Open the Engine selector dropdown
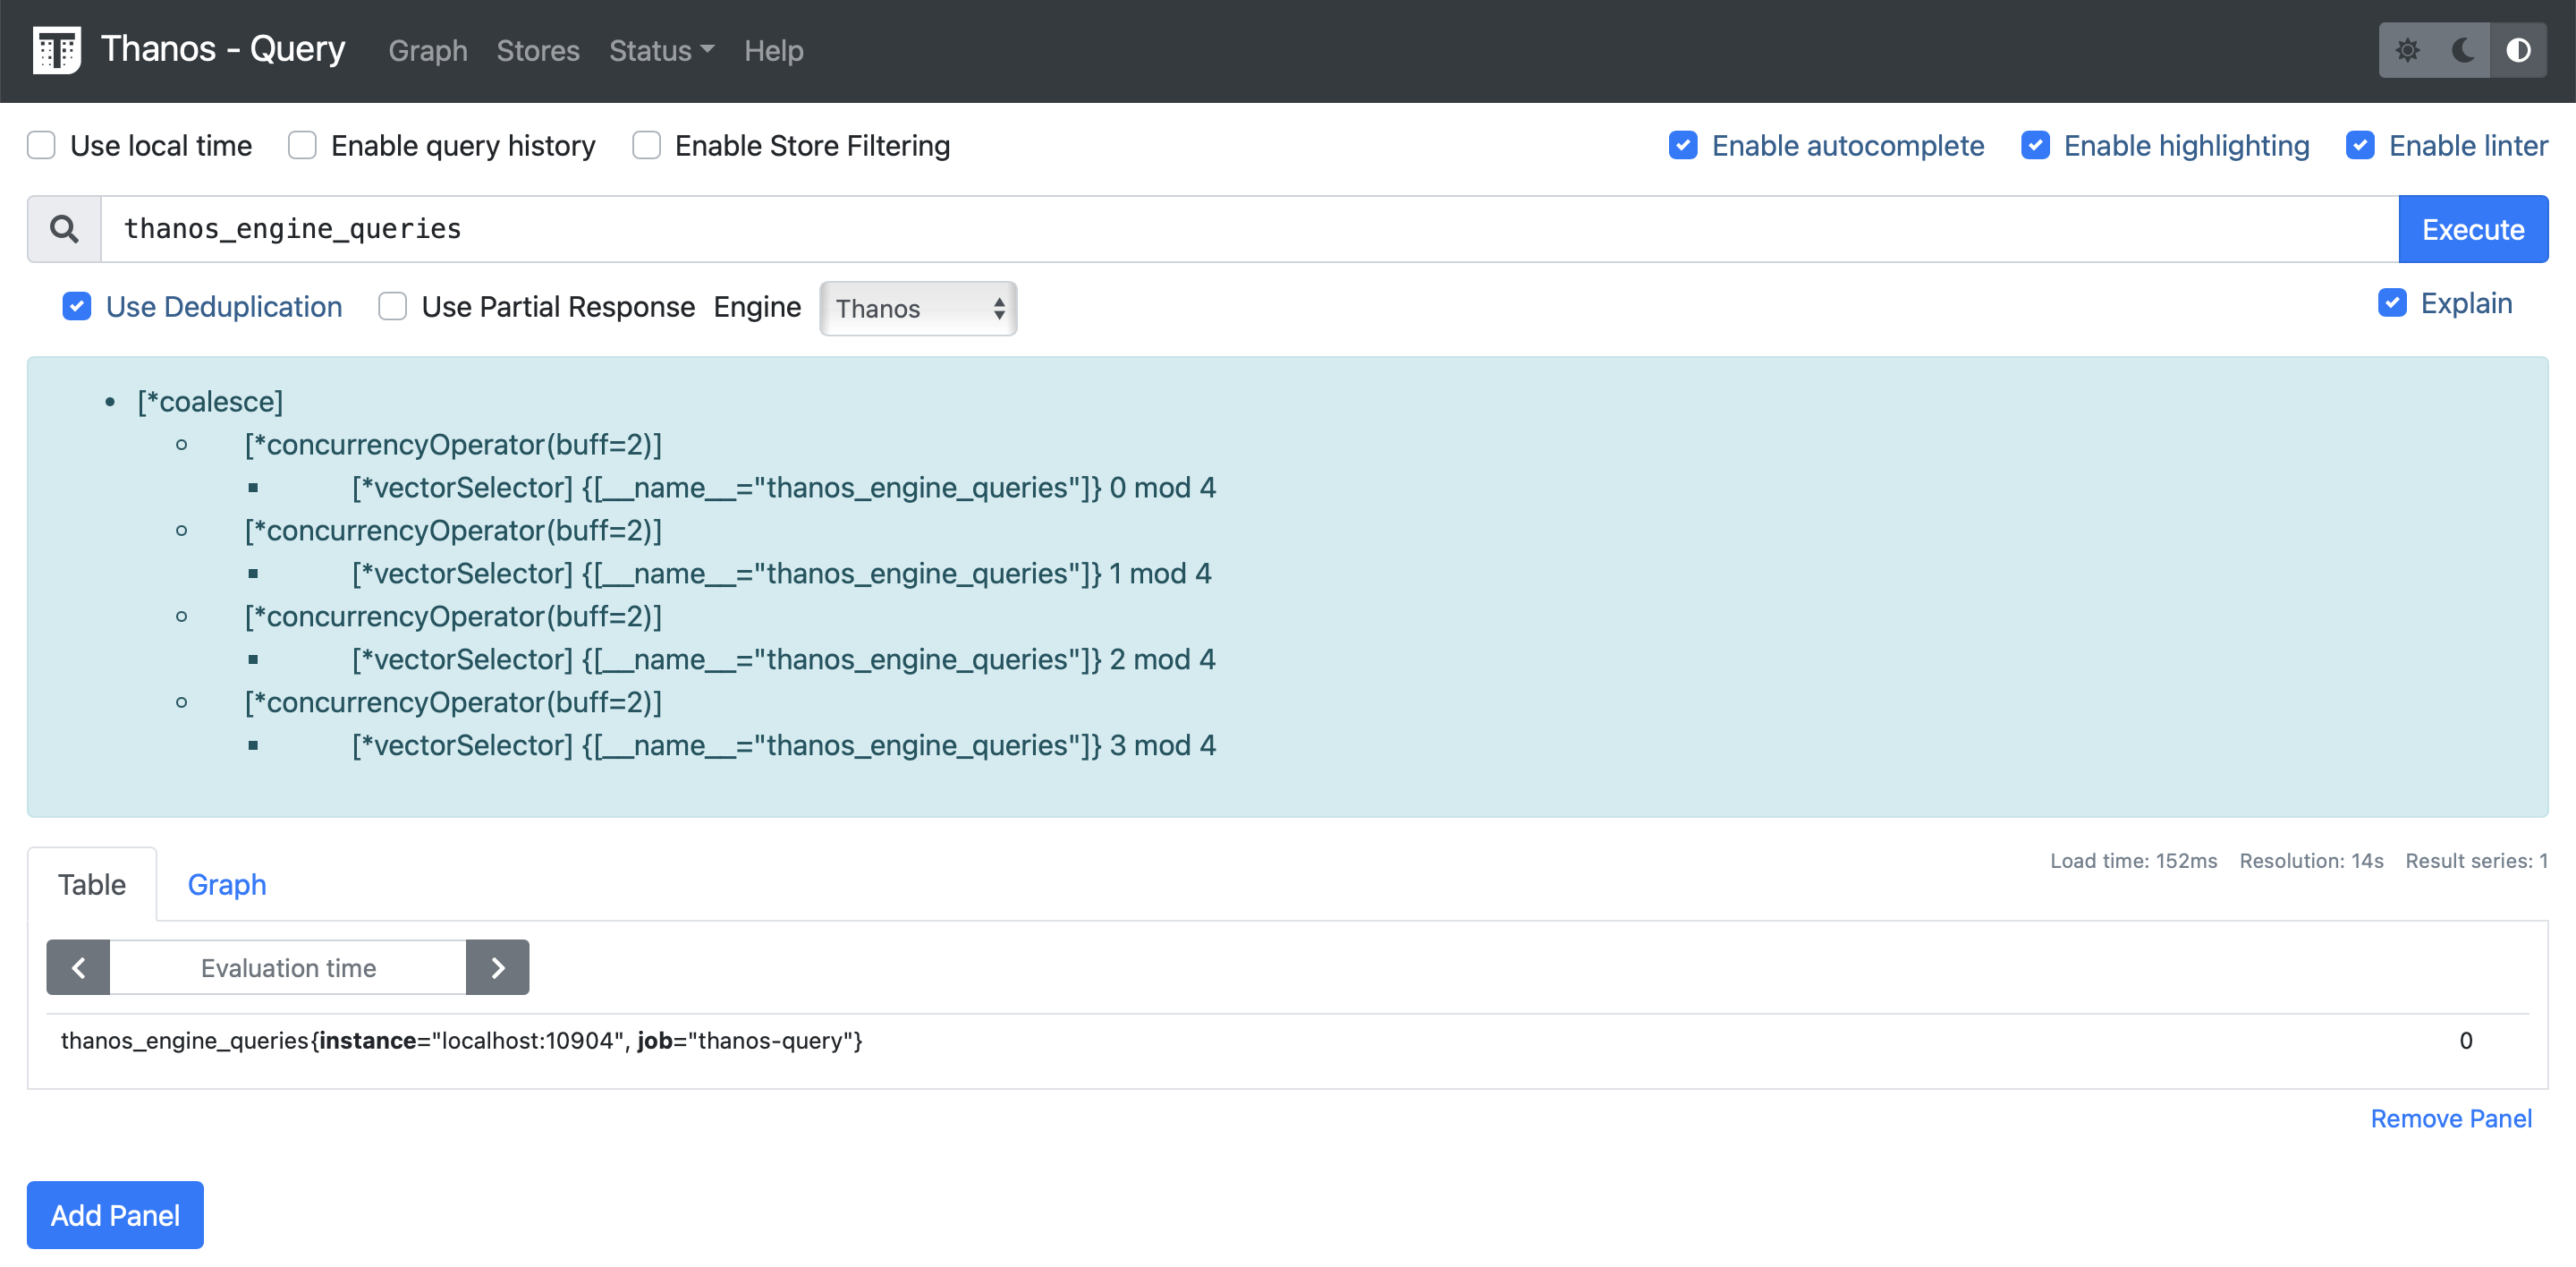Image resolution: width=2576 pixels, height=1267 pixels. (x=917, y=308)
